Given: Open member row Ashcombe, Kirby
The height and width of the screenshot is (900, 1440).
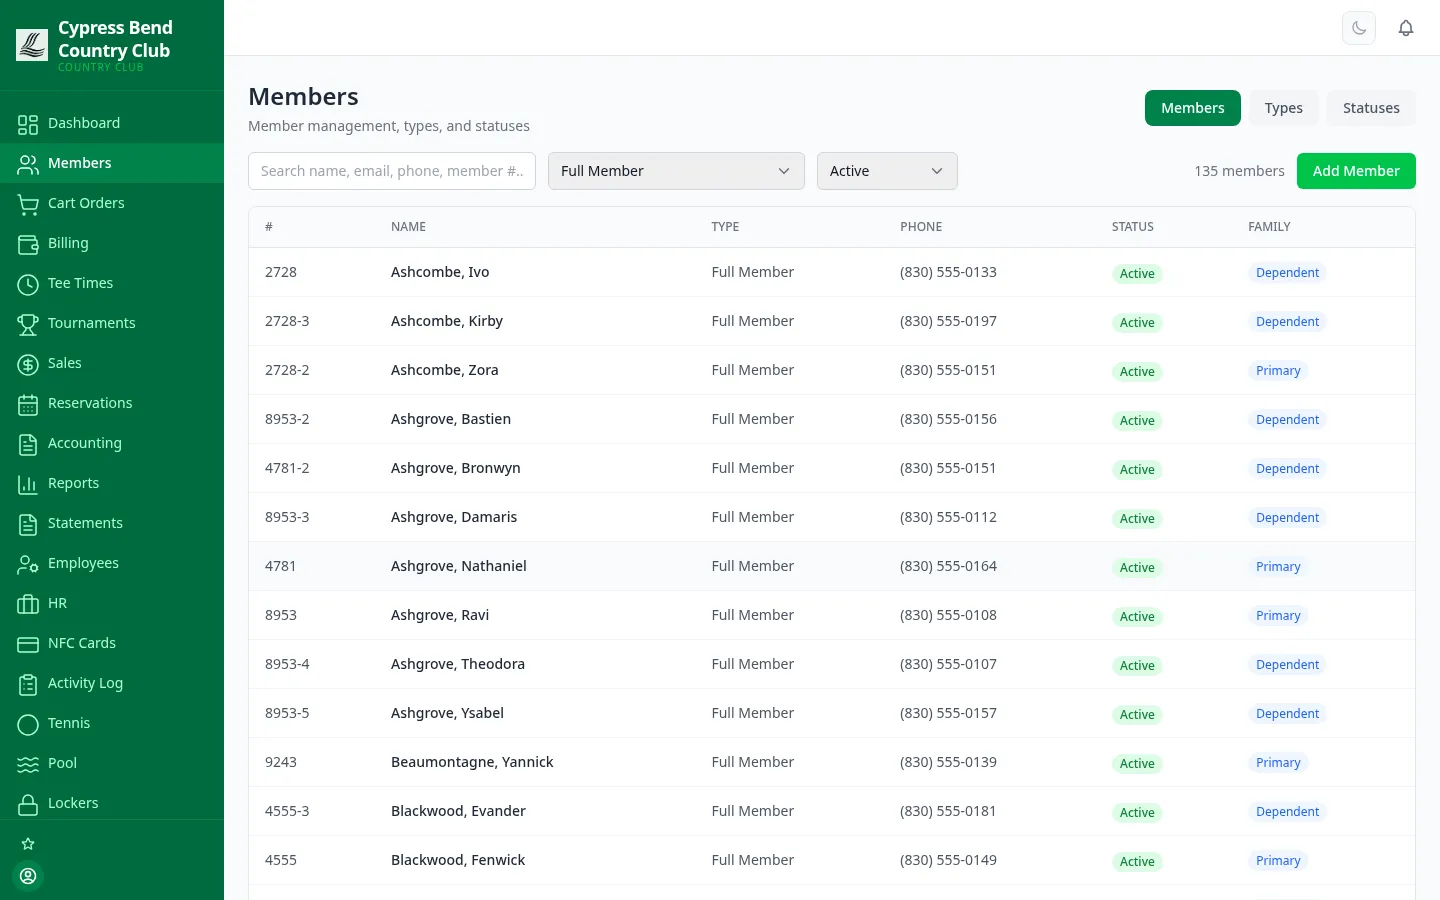Looking at the screenshot, I should (832, 321).
